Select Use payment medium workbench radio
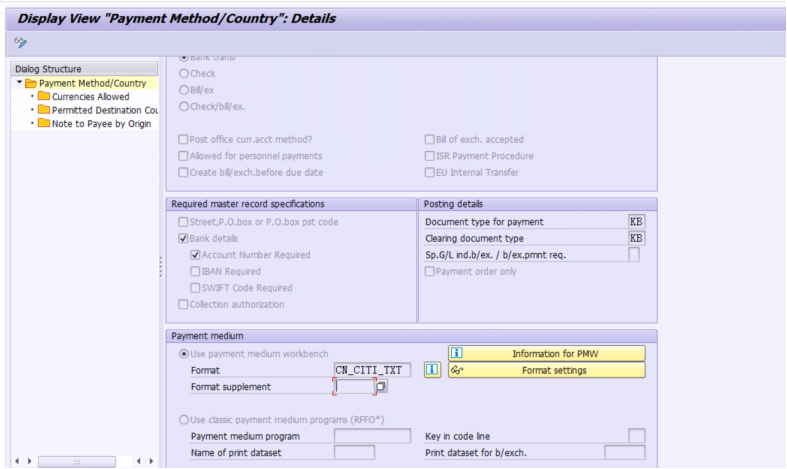 184,354
